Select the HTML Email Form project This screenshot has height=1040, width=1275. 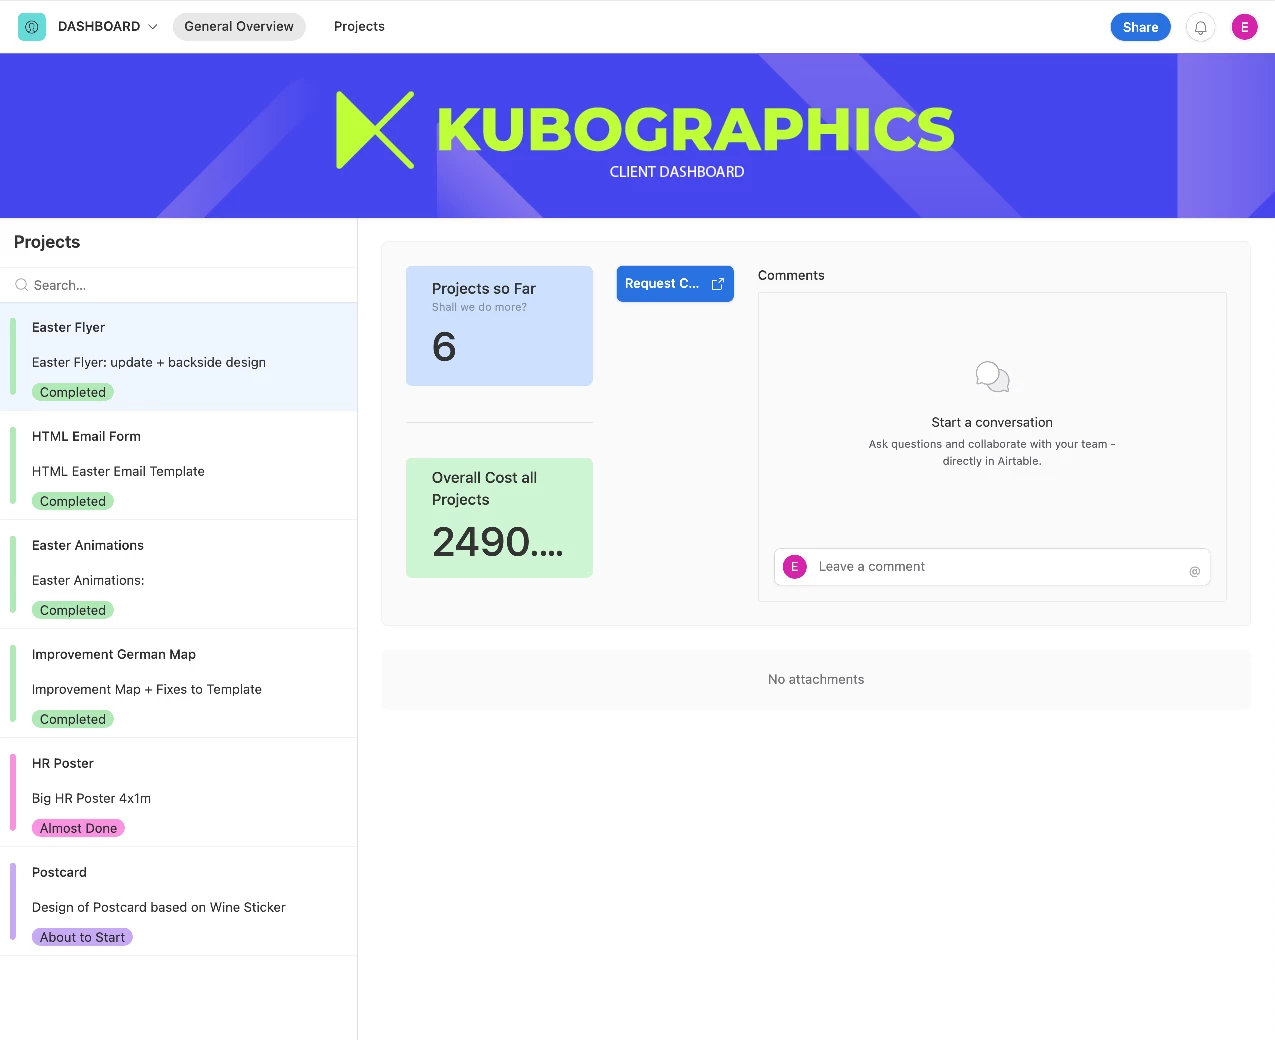(179, 466)
